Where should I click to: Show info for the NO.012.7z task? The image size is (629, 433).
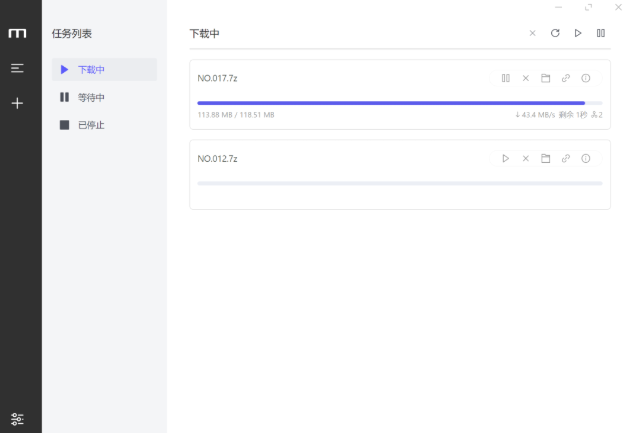click(586, 158)
